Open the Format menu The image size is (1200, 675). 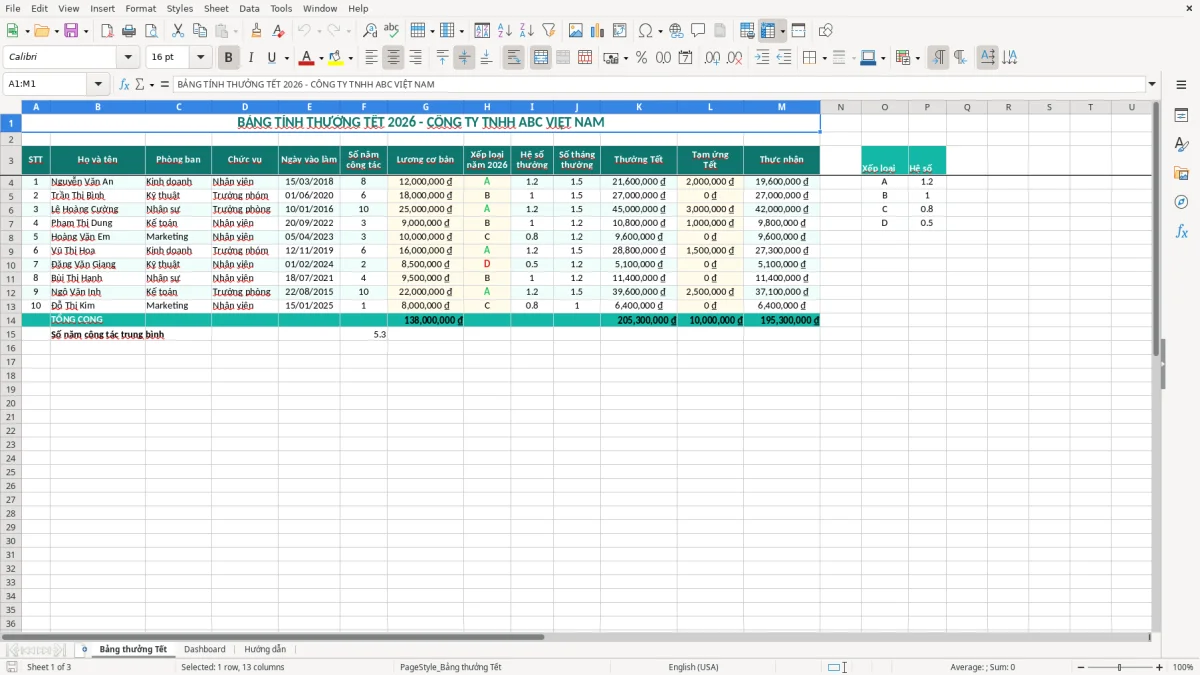pyautogui.click(x=140, y=8)
